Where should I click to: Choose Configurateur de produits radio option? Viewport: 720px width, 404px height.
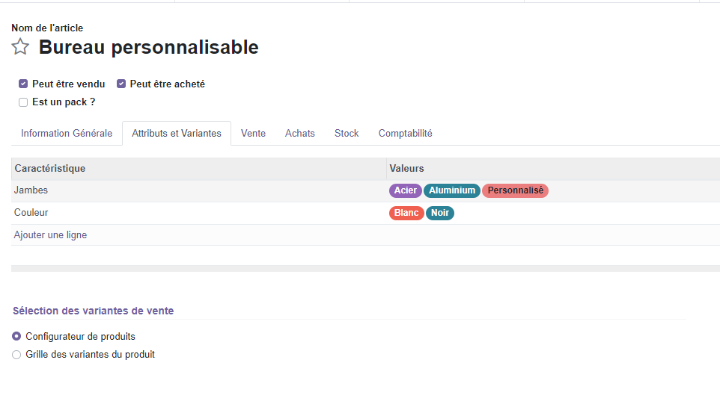pyautogui.click(x=17, y=336)
